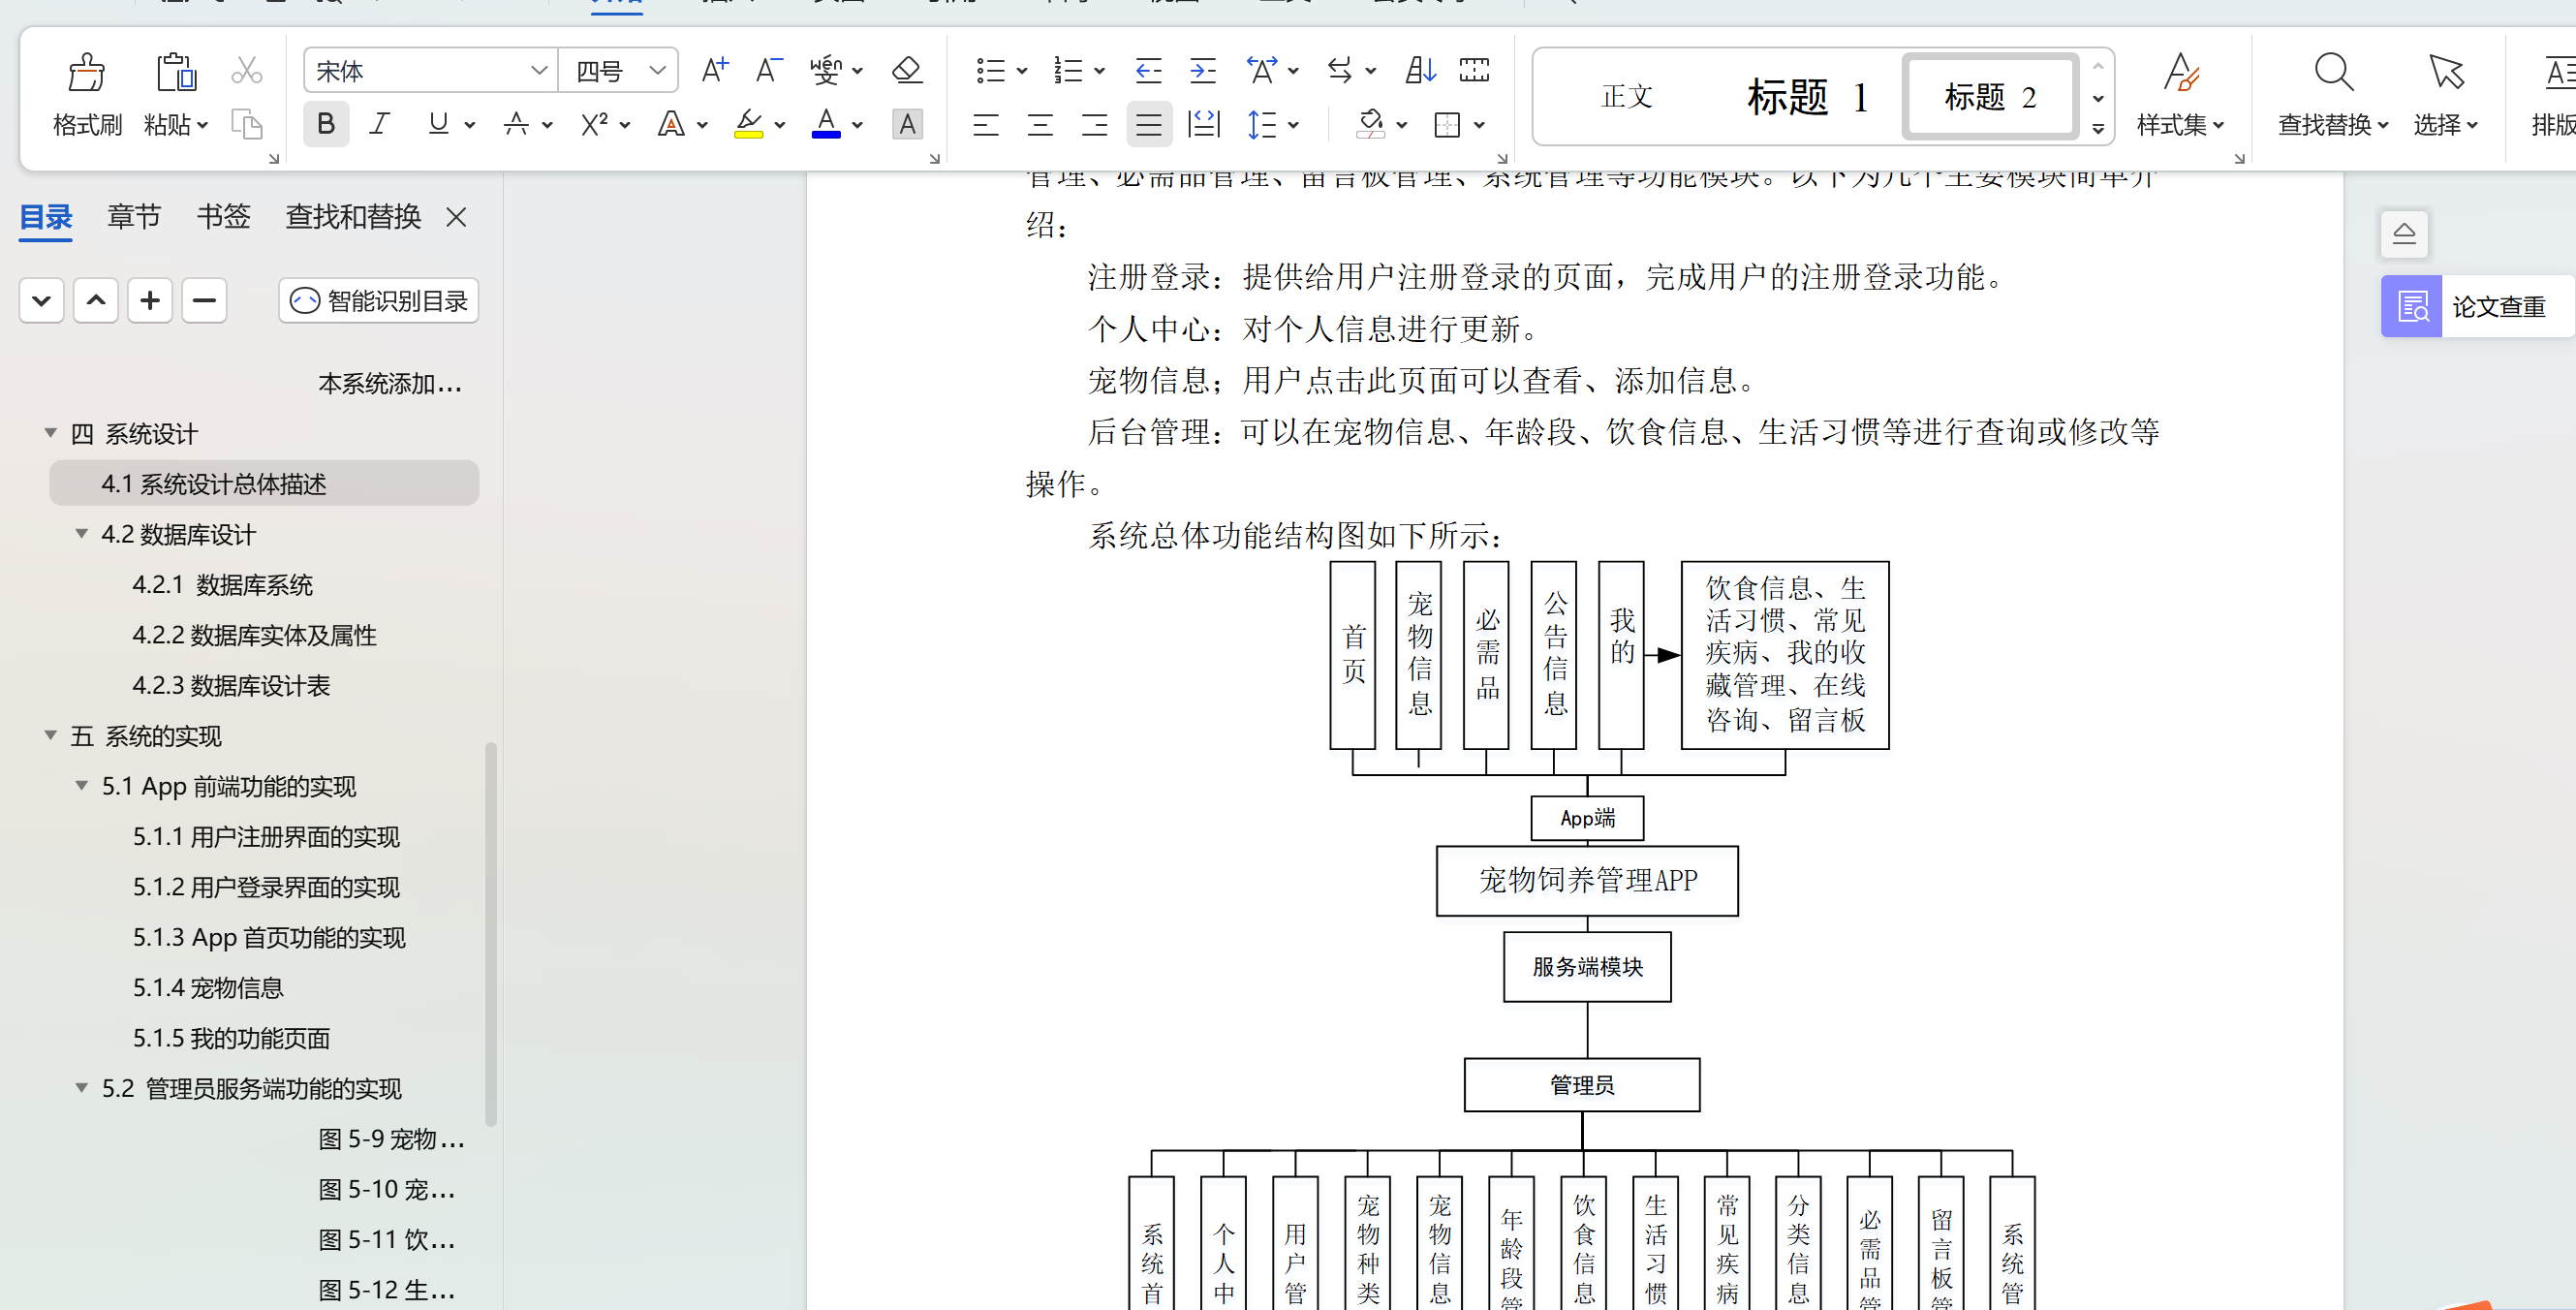
Task: Open the Find and Replace magnifier tool
Action: click(2332, 72)
